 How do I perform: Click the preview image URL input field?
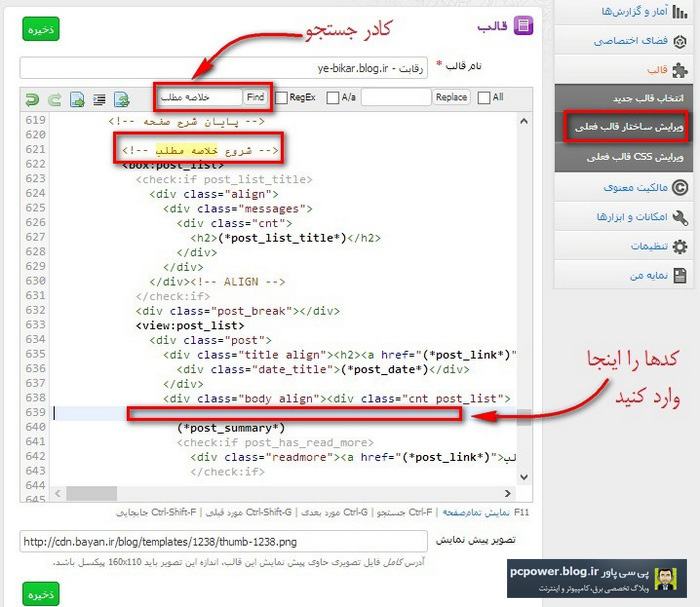coord(223,542)
